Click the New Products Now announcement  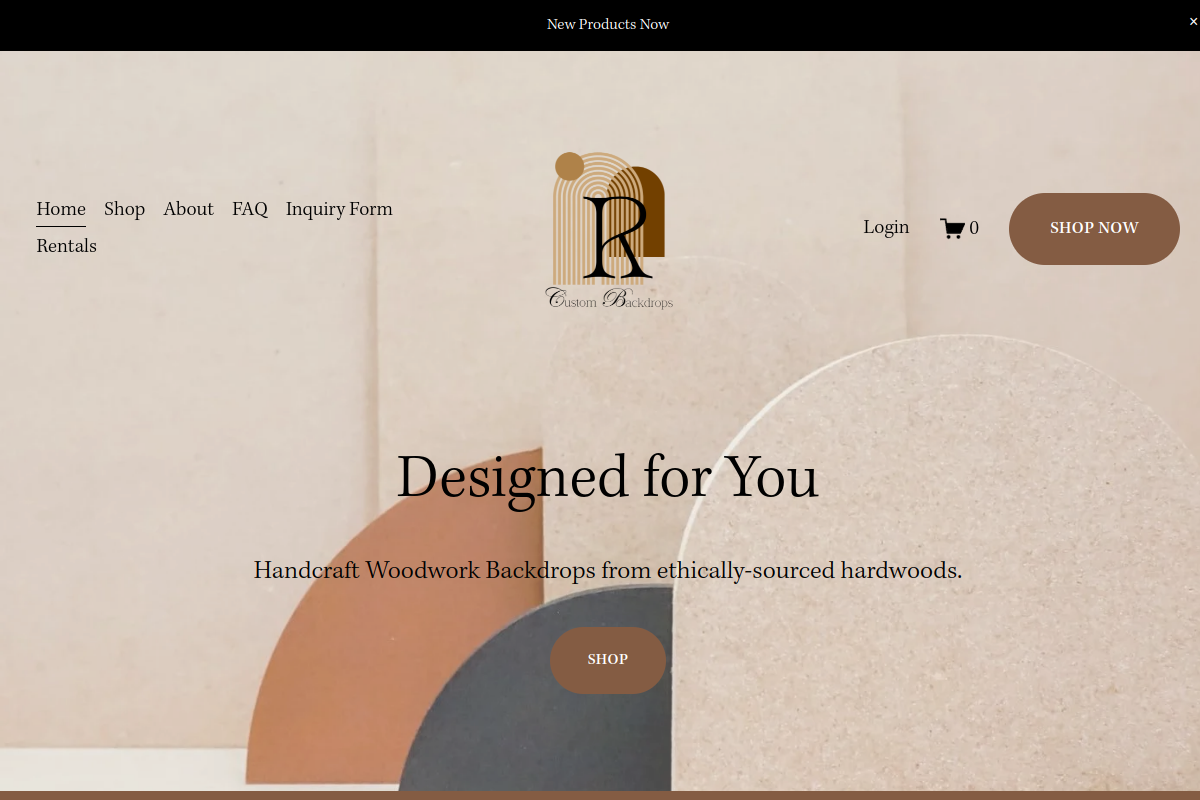coord(608,24)
